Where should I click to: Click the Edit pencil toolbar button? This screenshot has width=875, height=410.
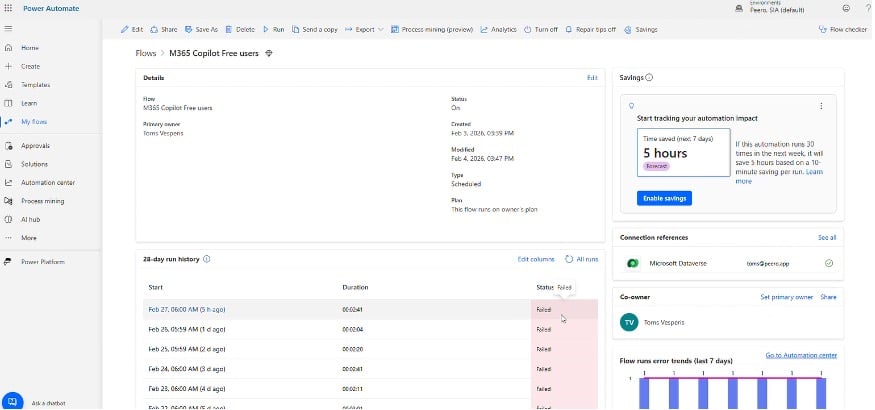pyautogui.click(x=131, y=30)
